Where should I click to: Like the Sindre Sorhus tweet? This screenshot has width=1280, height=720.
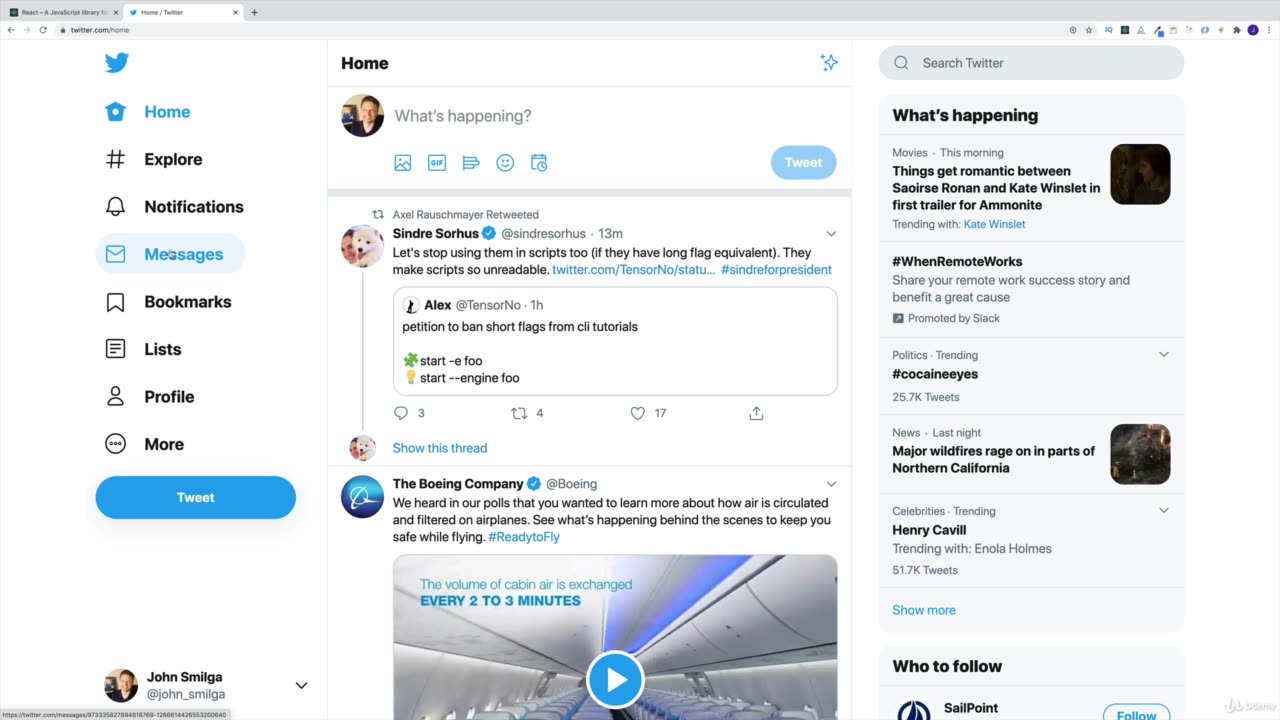coord(638,413)
